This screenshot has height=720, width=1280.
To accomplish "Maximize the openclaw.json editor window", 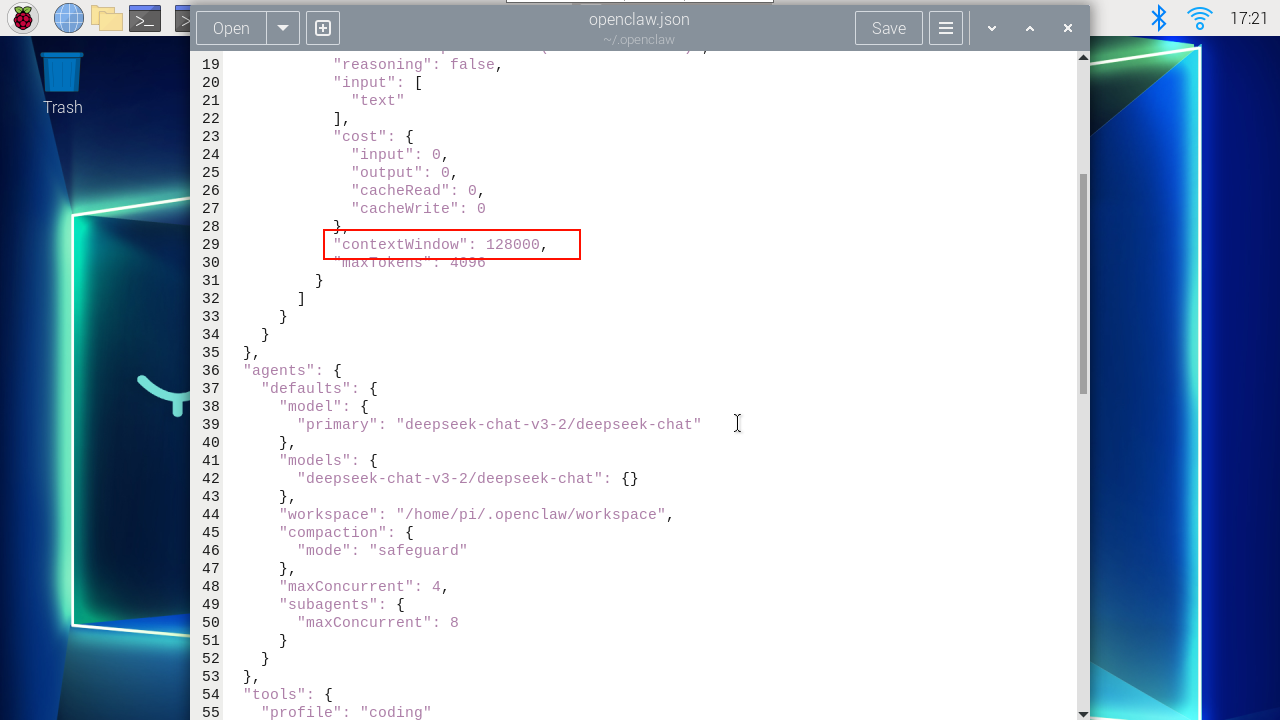I will pyautogui.click(x=1030, y=28).
